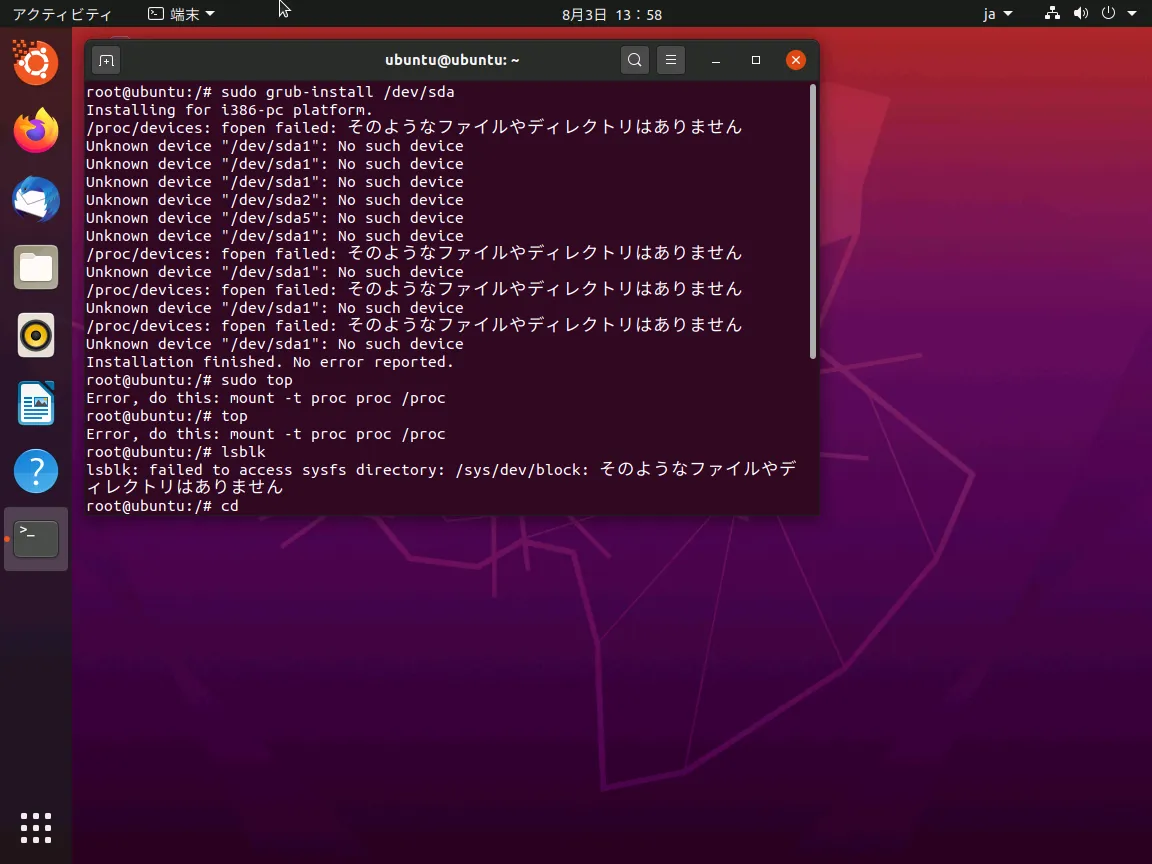
Task: Maximize the terminal window
Action: [756, 60]
